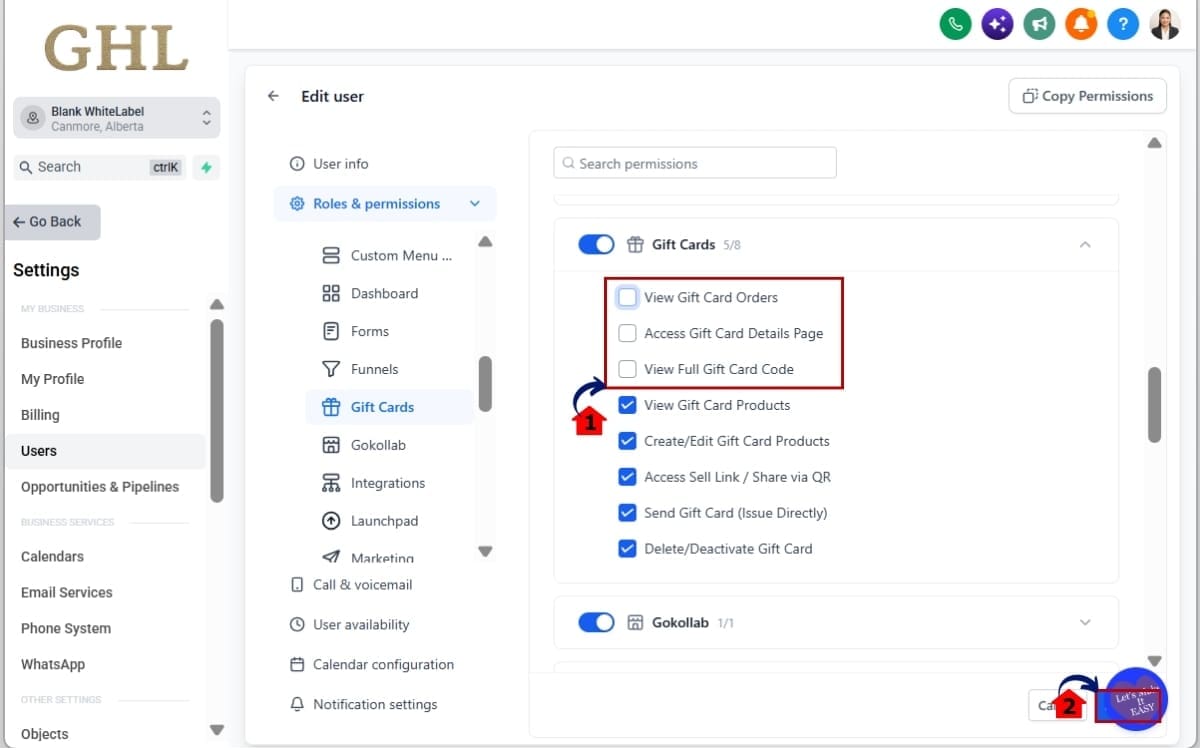Click the Roles & permissions gear icon
The width and height of the screenshot is (1200, 750).
point(297,203)
